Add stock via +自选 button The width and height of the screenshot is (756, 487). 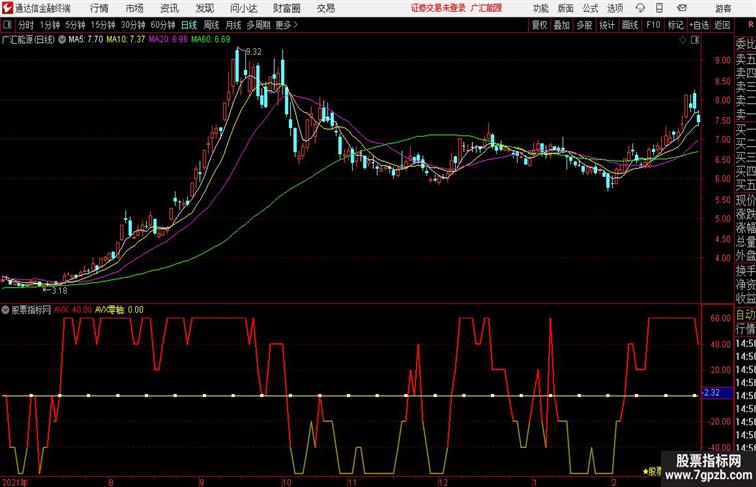[699, 25]
